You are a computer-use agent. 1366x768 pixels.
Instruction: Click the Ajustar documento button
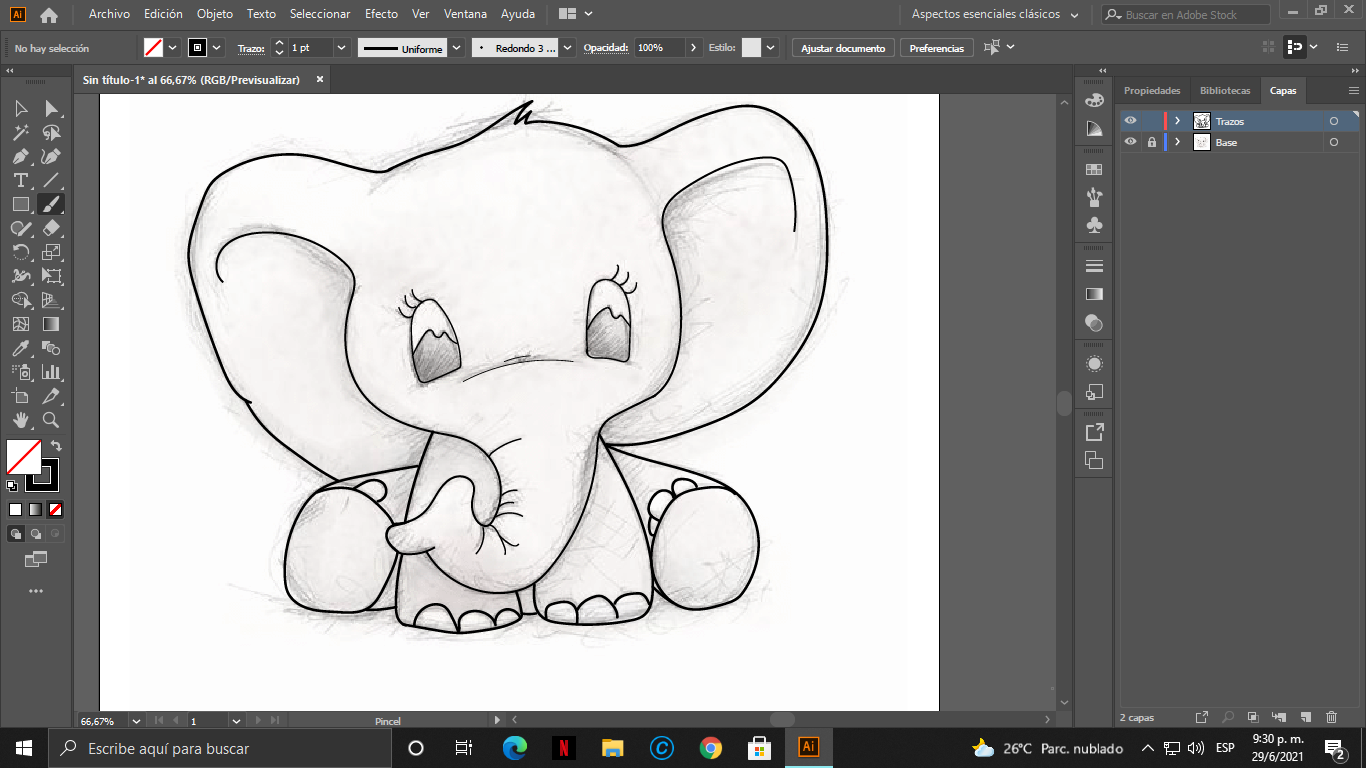pos(843,48)
